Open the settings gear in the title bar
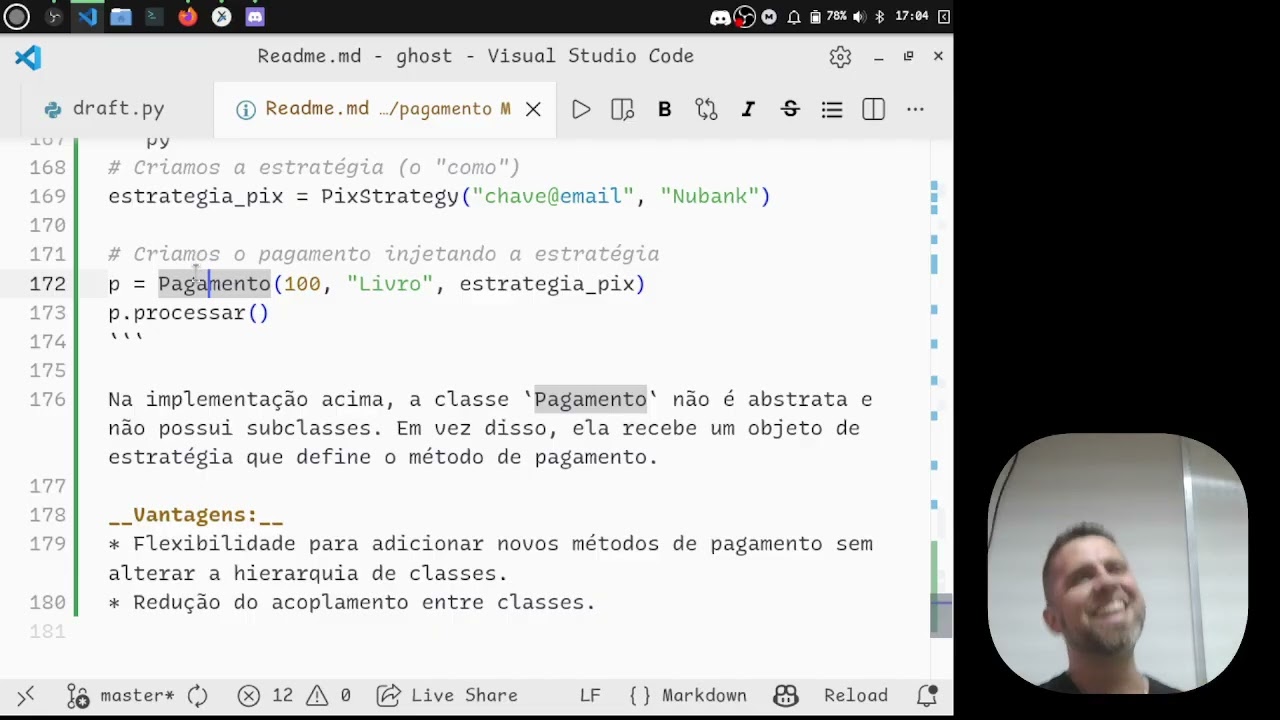The height and width of the screenshot is (720, 1280). (x=840, y=57)
